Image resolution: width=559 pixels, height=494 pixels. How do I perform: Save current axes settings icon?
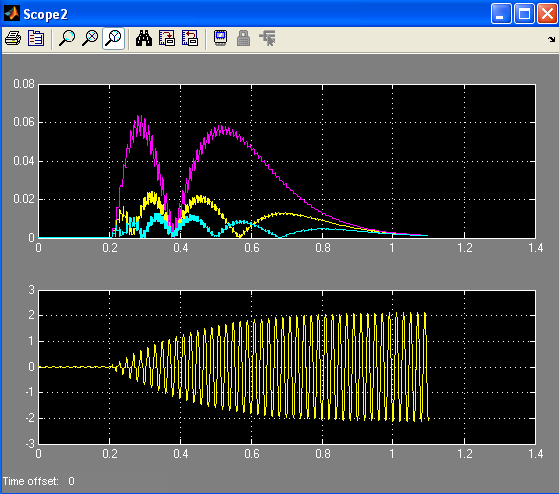[167, 38]
